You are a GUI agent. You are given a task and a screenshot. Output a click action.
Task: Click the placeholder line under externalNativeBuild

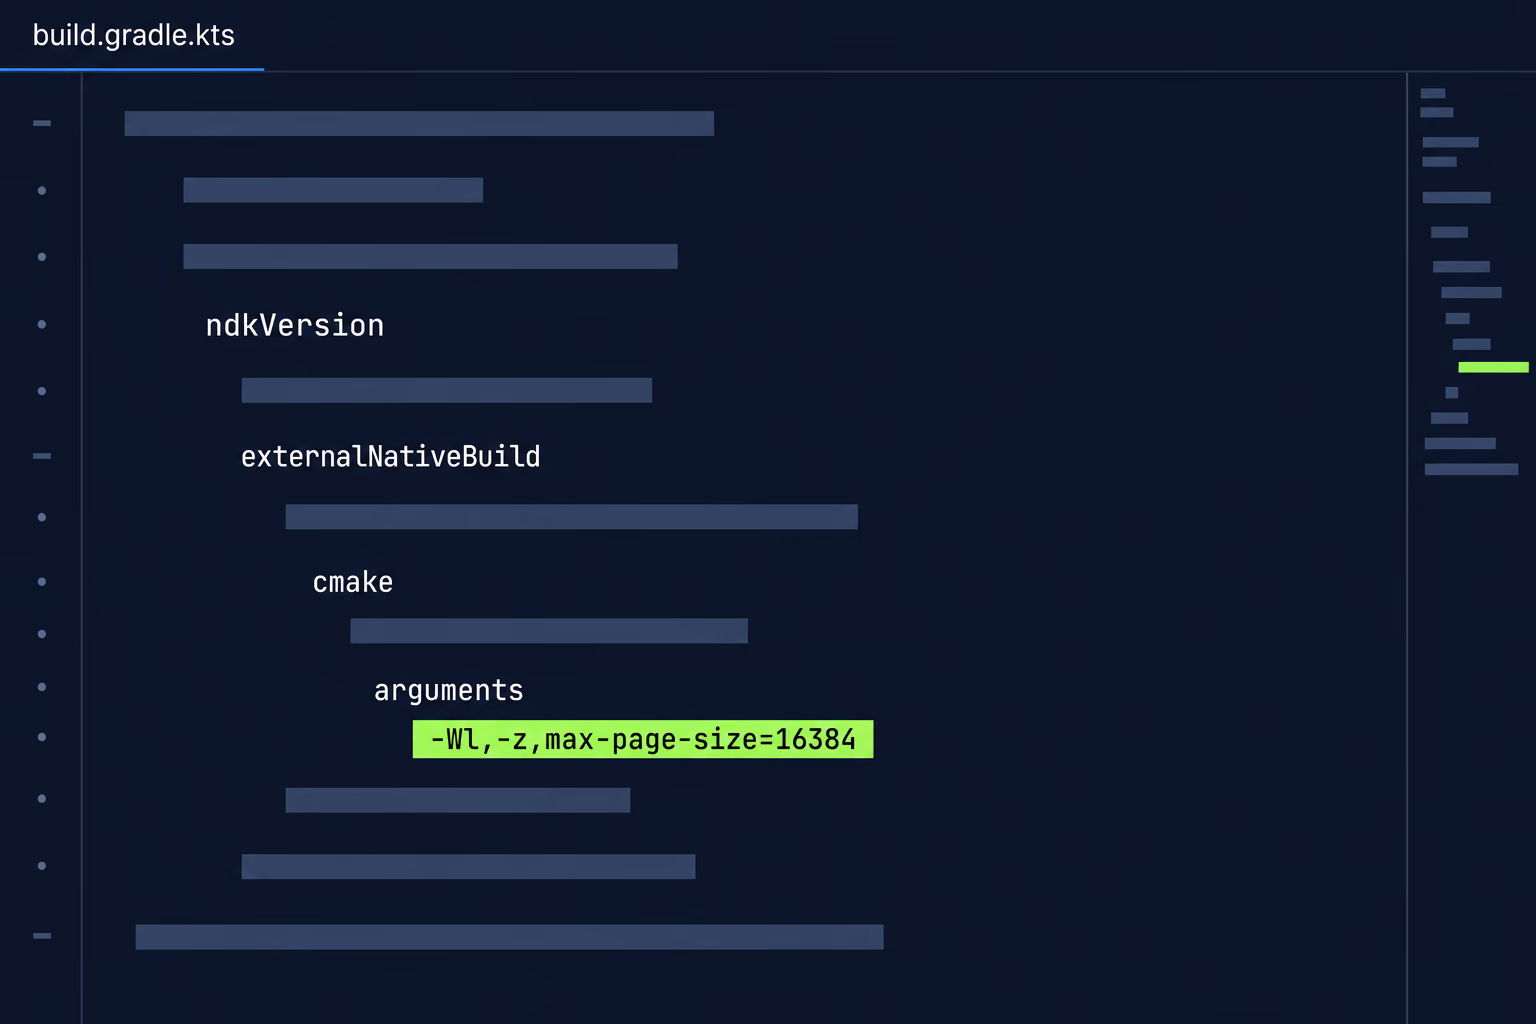pos(572,517)
